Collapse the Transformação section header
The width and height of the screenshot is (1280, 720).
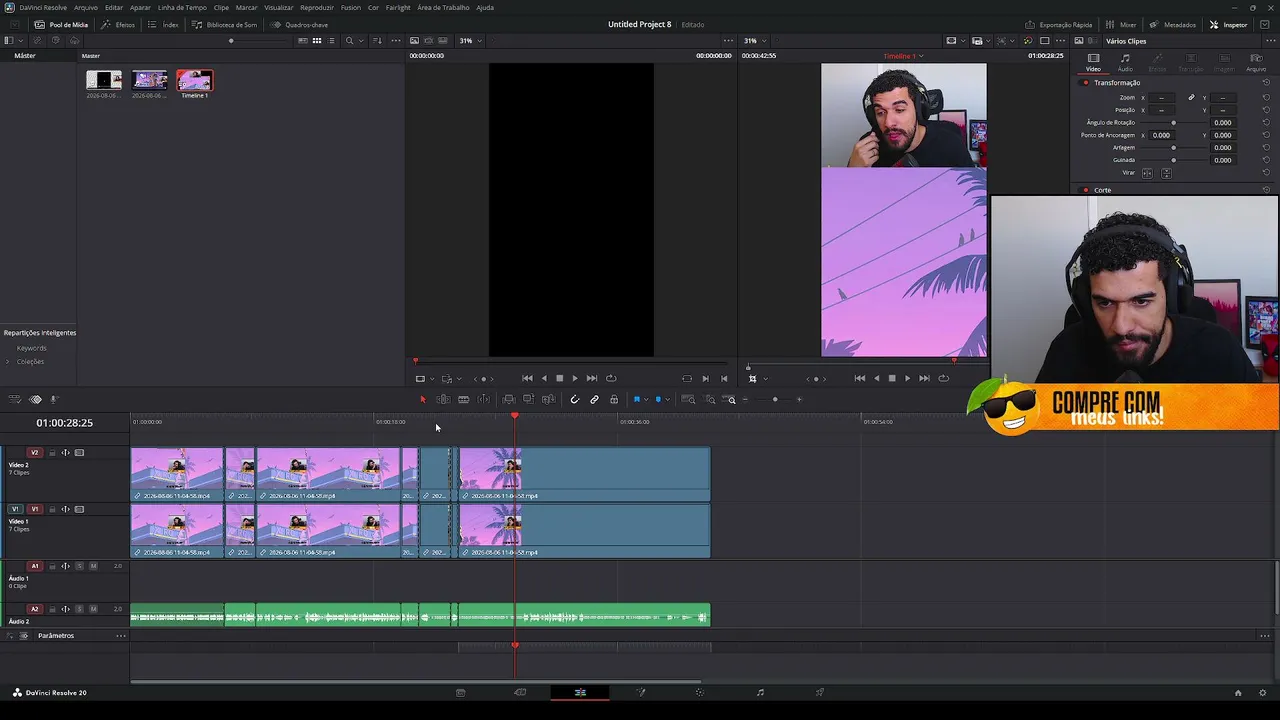coord(1117,83)
